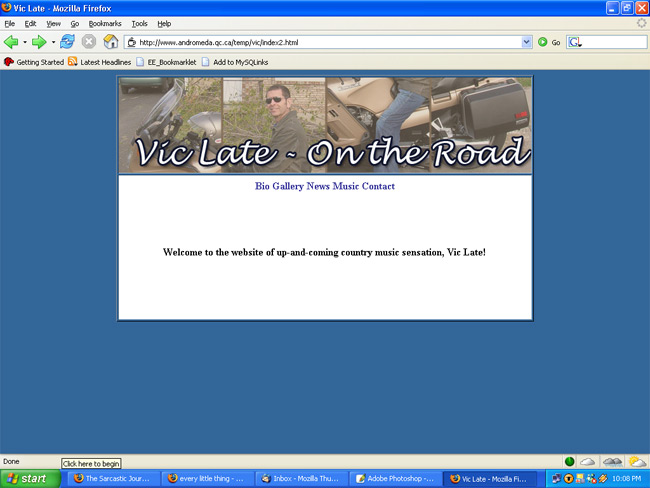Screen dimensions: 650x488
Task: Click the Forward arrow navigation button
Action: (x=39, y=42)
